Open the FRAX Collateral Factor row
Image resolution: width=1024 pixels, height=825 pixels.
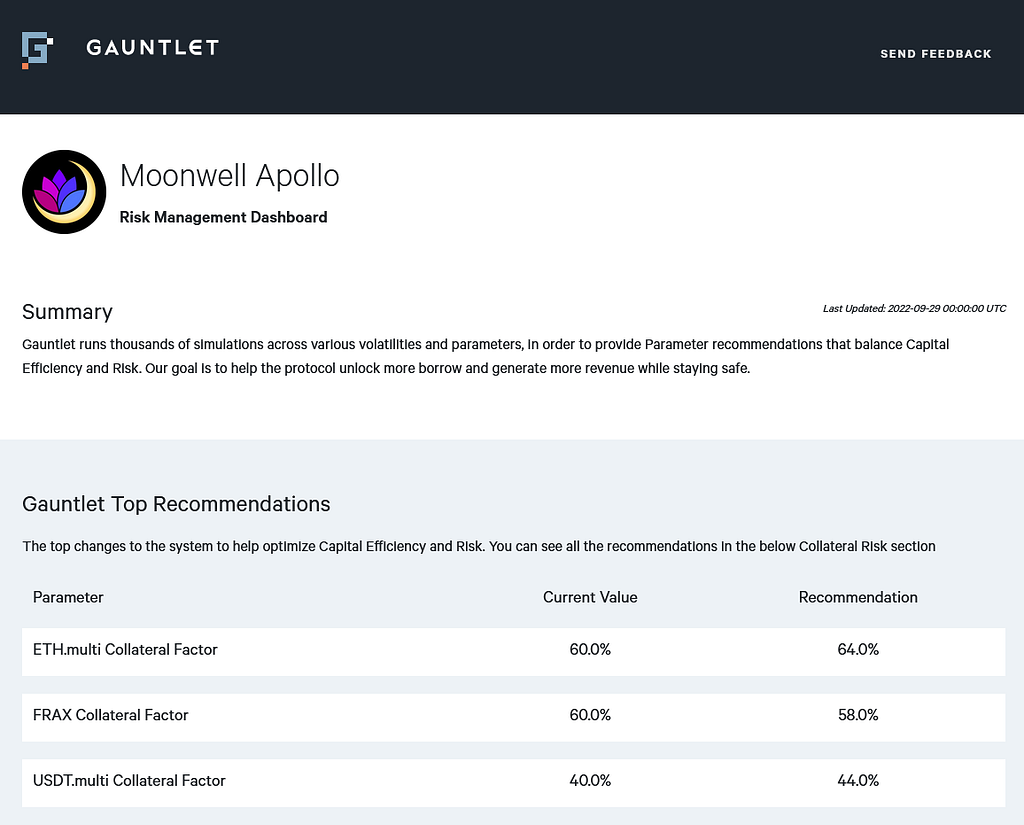coord(513,717)
